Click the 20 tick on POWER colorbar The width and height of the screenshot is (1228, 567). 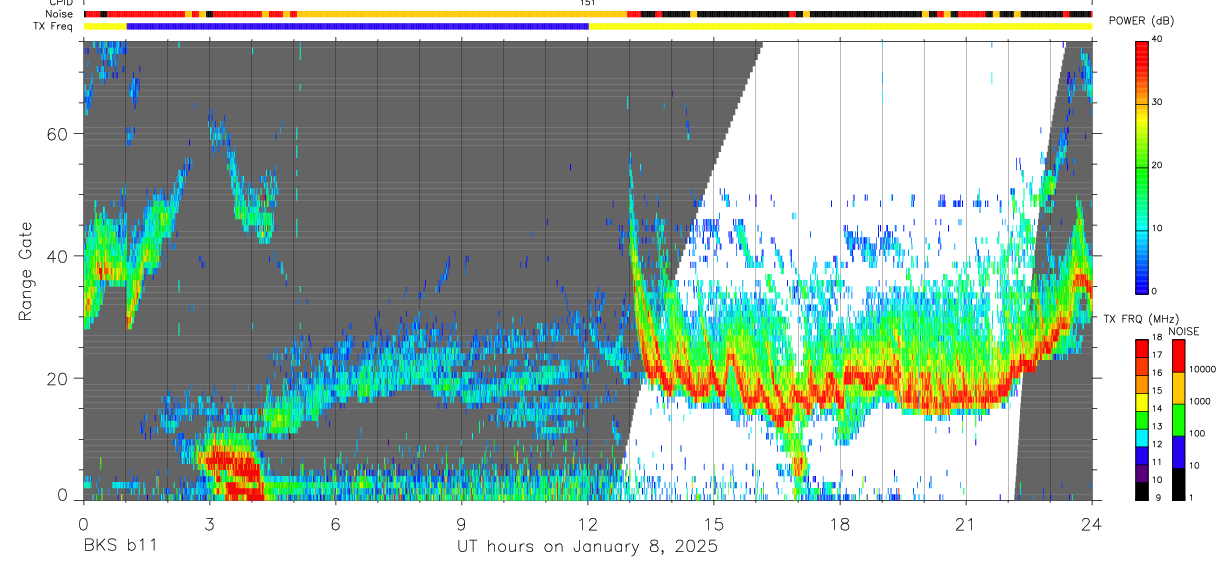pyautogui.click(x=1158, y=166)
